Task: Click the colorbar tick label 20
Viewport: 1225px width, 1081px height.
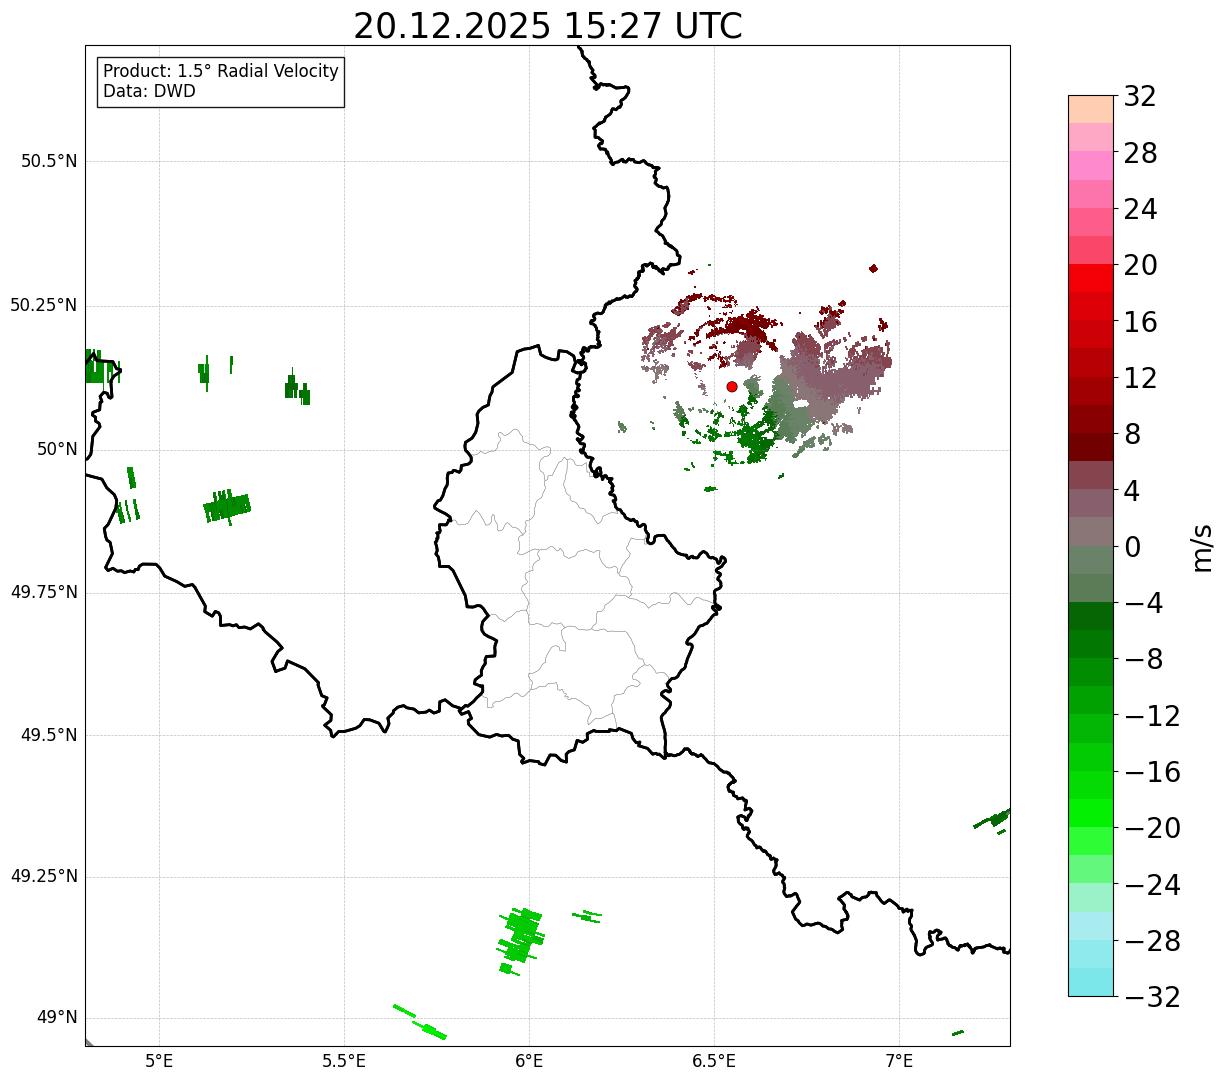Action: [x=1141, y=266]
